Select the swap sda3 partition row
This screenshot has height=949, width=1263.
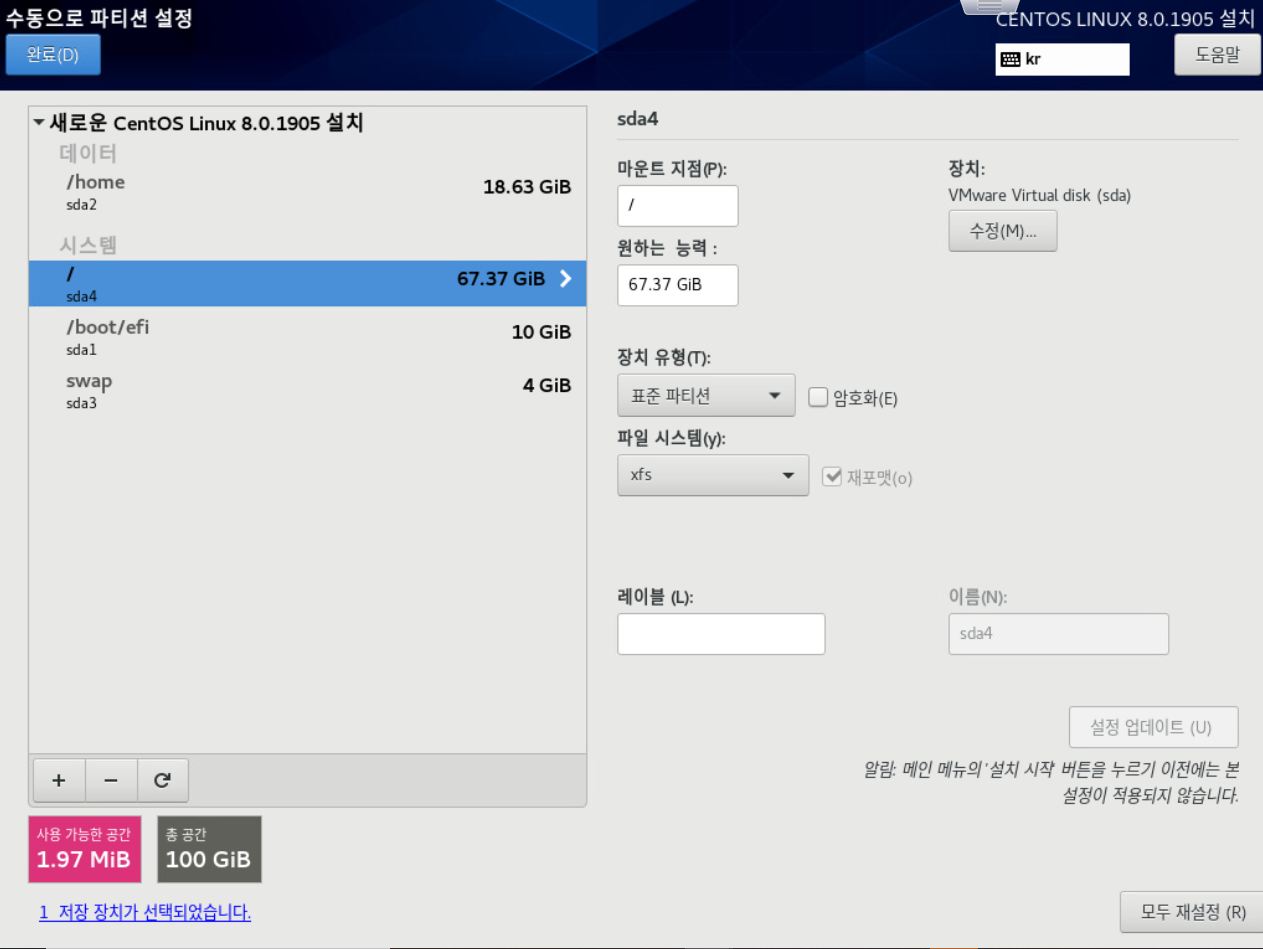tap(307, 391)
